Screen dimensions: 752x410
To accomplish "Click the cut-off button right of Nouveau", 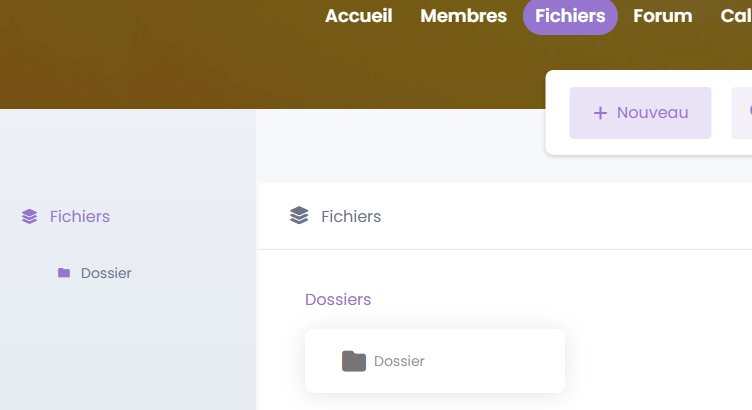I will coord(741,113).
